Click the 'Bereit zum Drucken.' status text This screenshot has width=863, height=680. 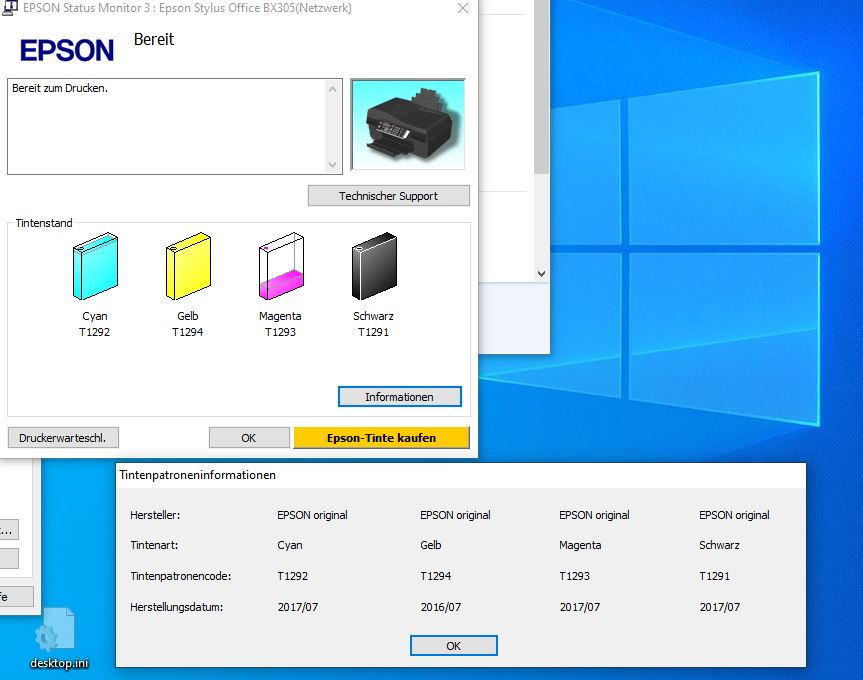point(60,88)
